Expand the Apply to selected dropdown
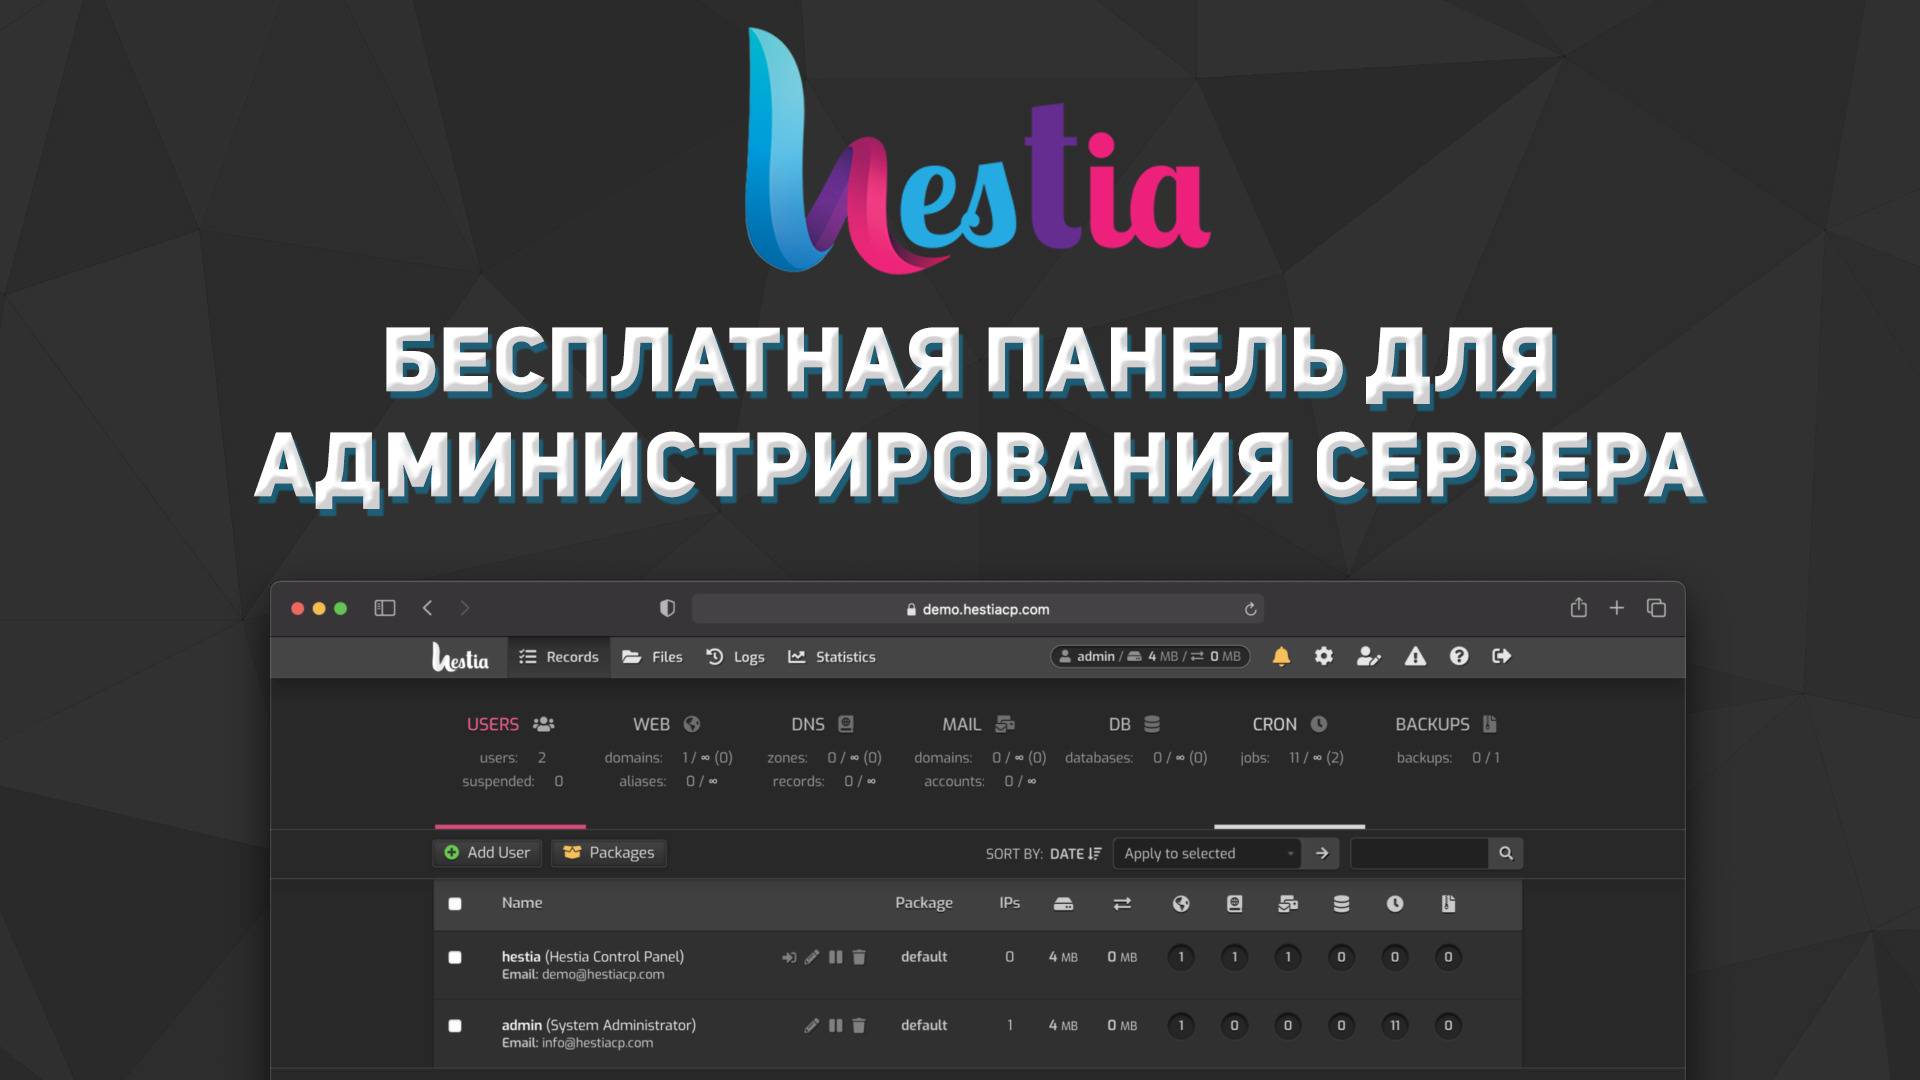The image size is (1920, 1080). 1207,853
